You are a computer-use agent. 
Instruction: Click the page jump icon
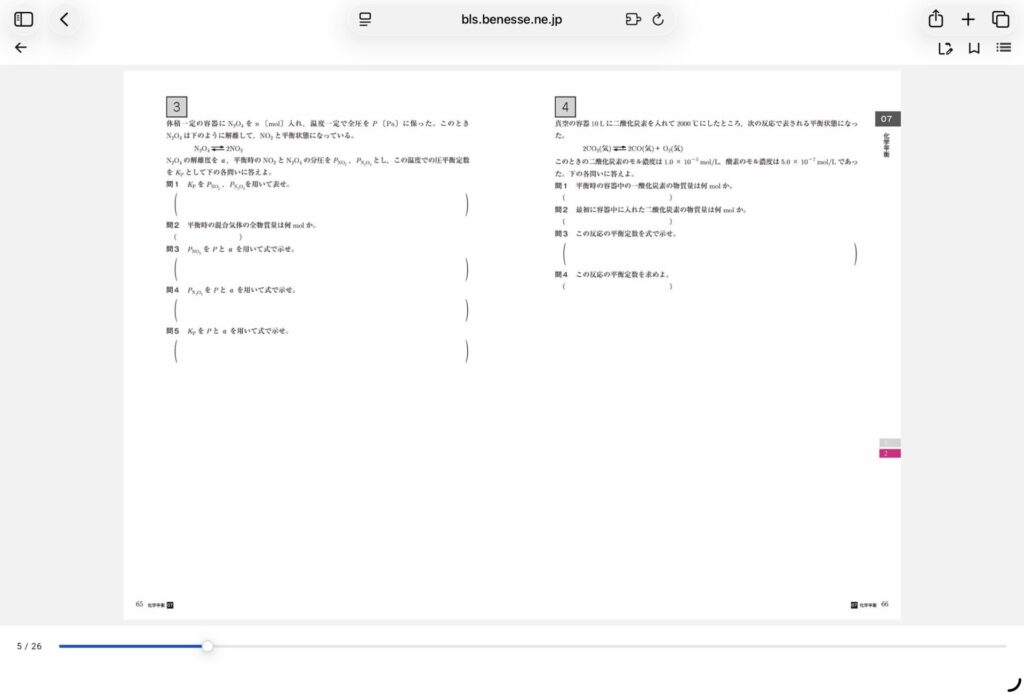(x=945, y=47)
